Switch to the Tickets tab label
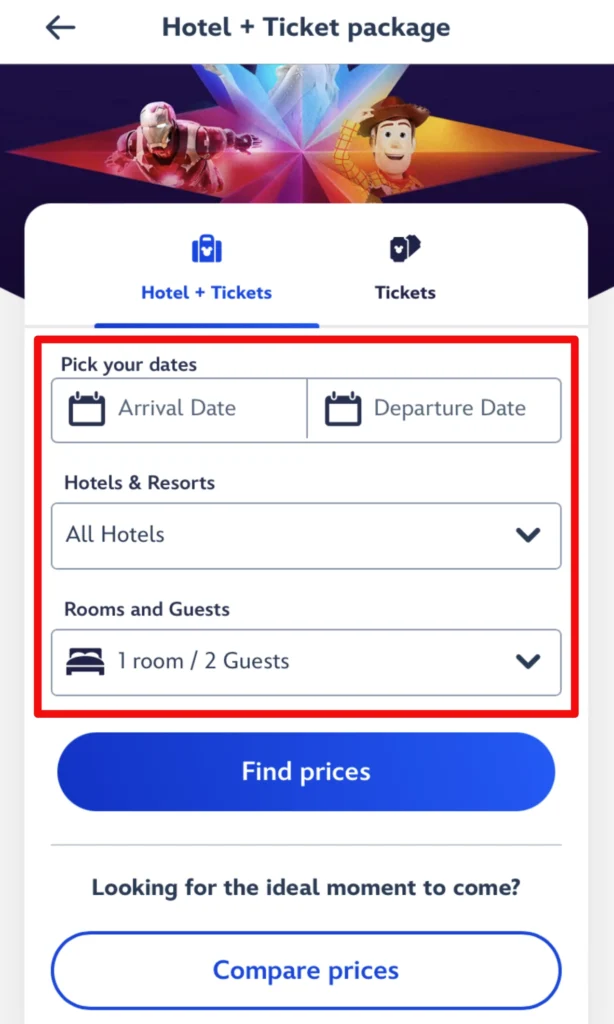Image resolution: width=614 pixels, height=1024 pixels. [405, 293]
